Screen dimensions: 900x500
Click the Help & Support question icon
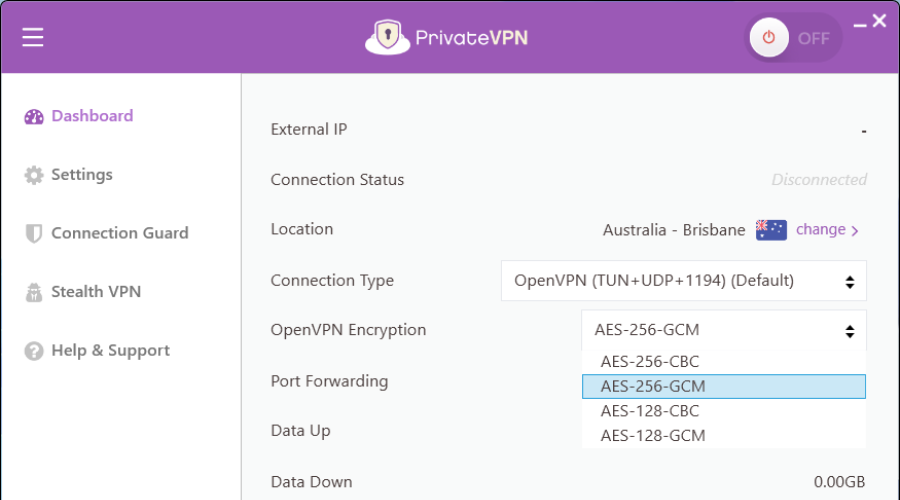(34, 351)
